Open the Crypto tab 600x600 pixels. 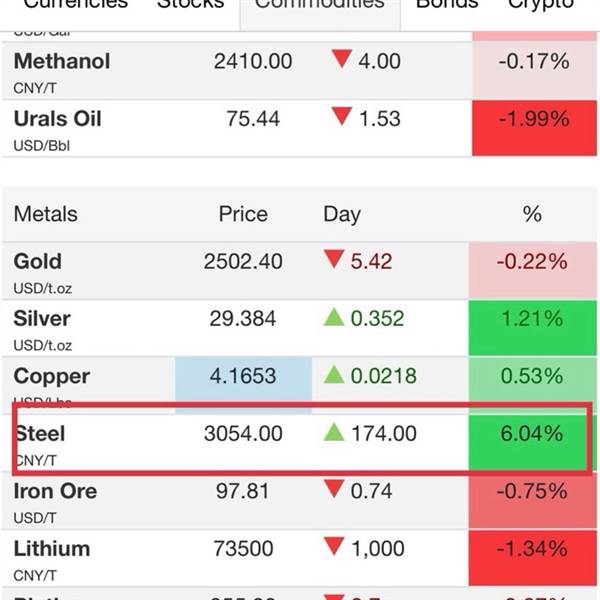(x=541, y=4)
